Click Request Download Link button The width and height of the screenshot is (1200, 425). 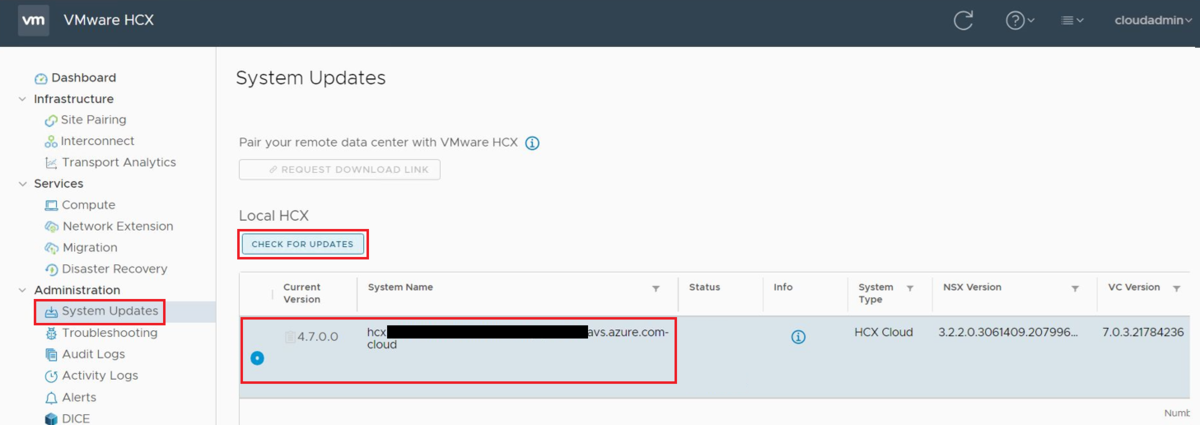[x=339, y=169]
